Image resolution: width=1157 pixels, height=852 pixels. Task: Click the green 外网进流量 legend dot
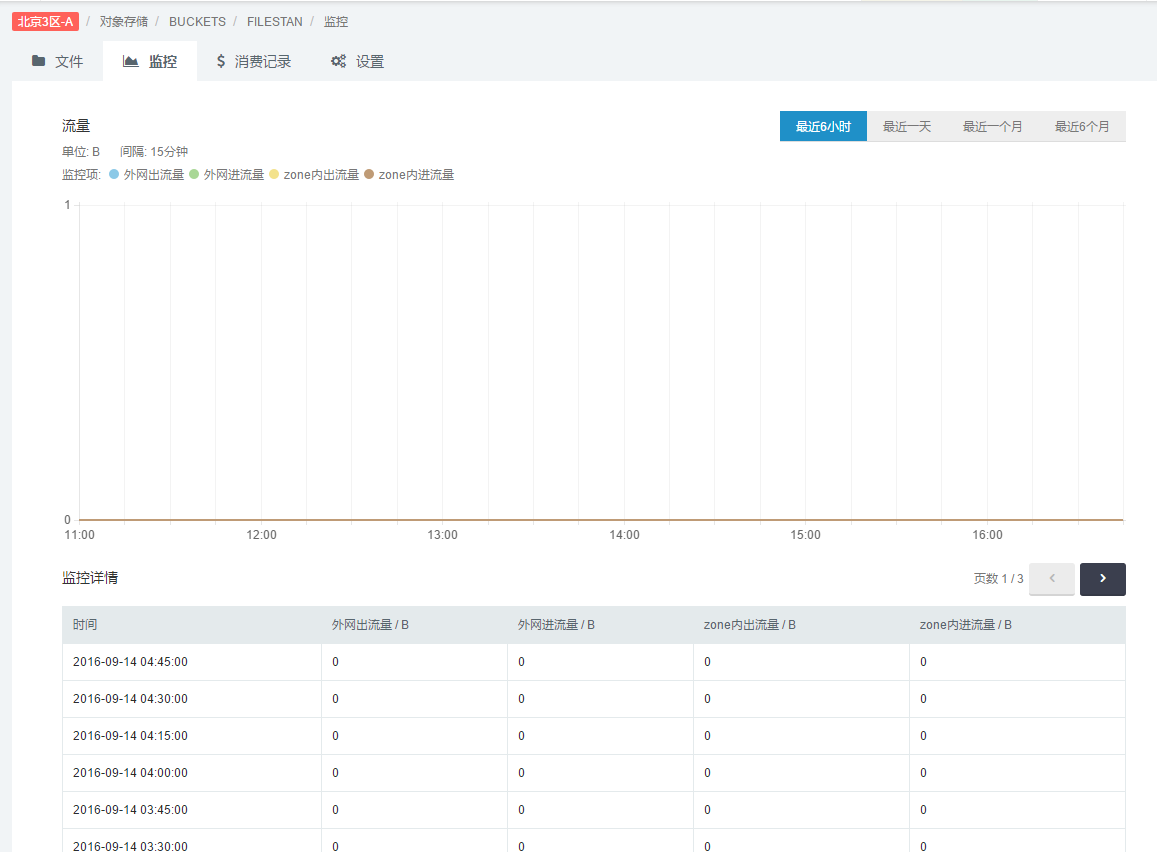coord(194,174)
